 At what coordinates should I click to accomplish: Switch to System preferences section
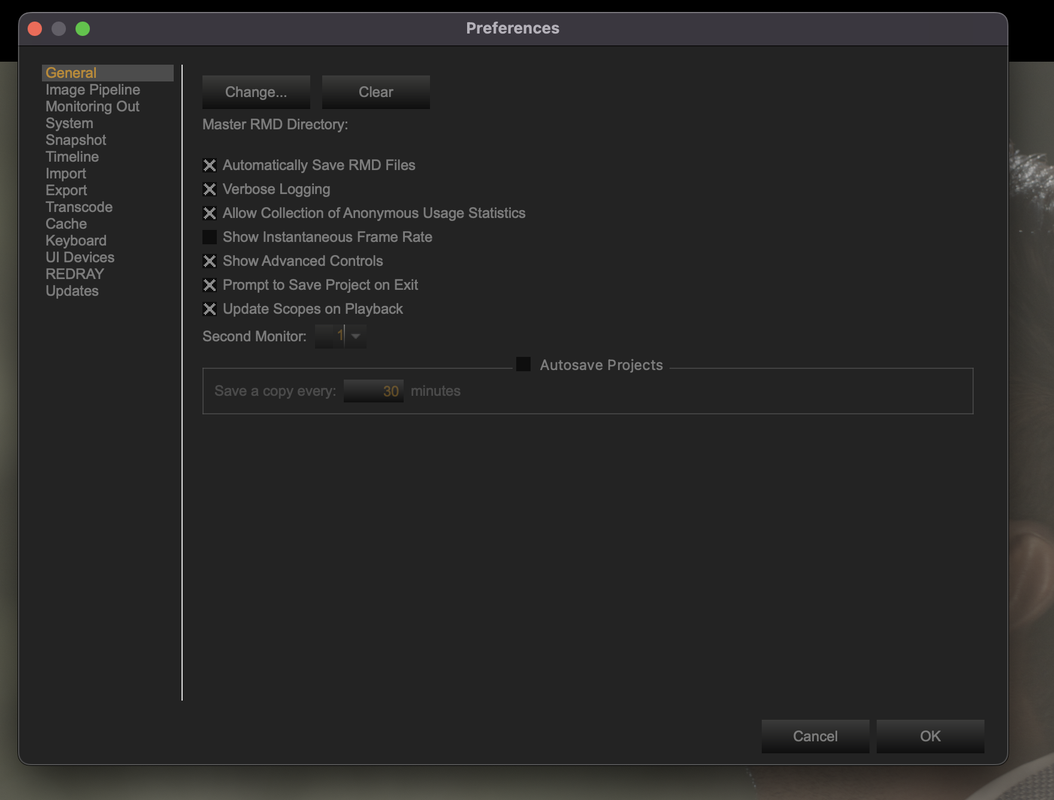[x=69, y=123]
